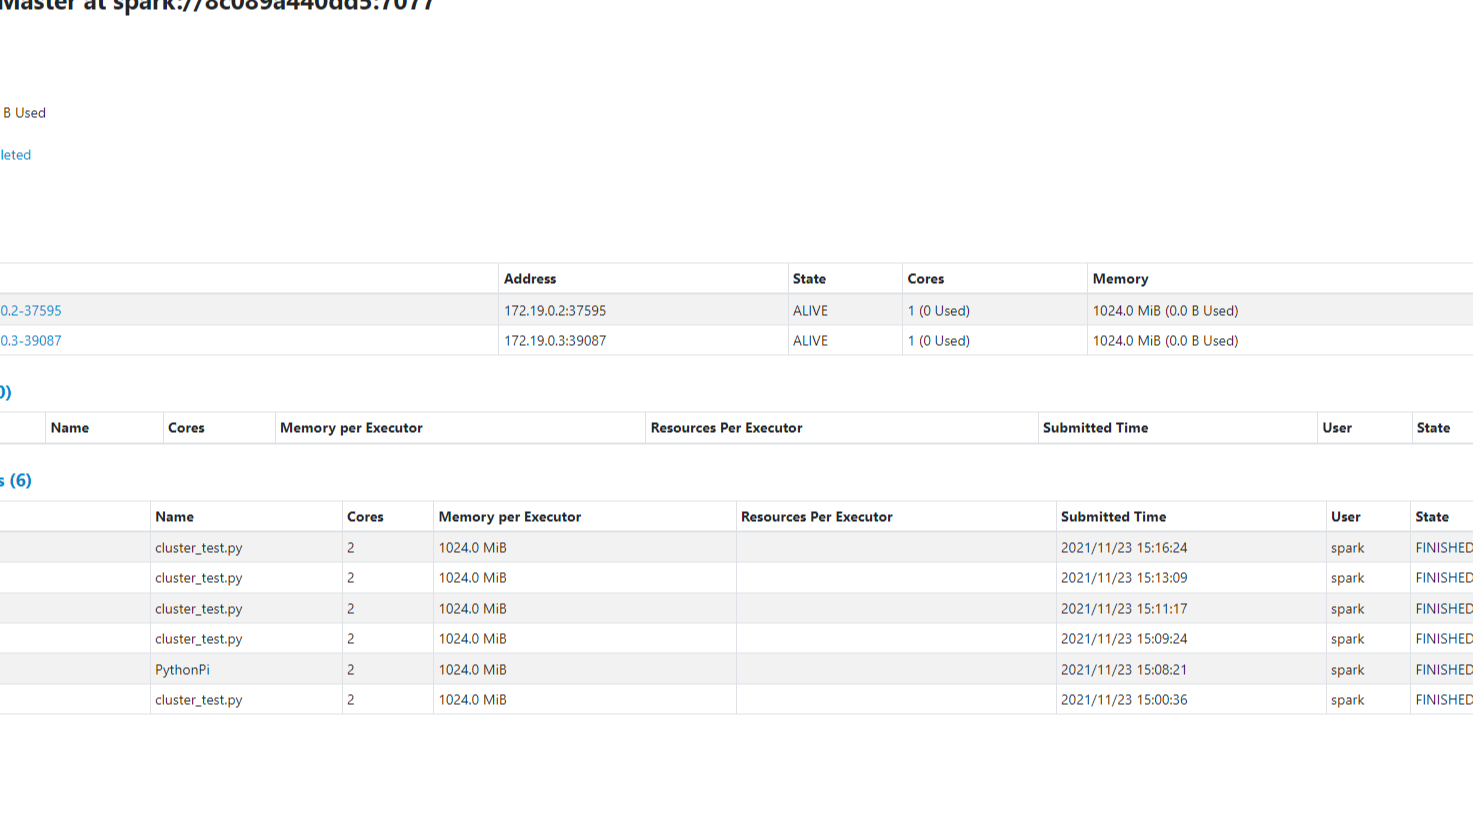The image size is (1473, 829).
Task: Click Name header in completed applications table
Action: (x=174, y=517)
